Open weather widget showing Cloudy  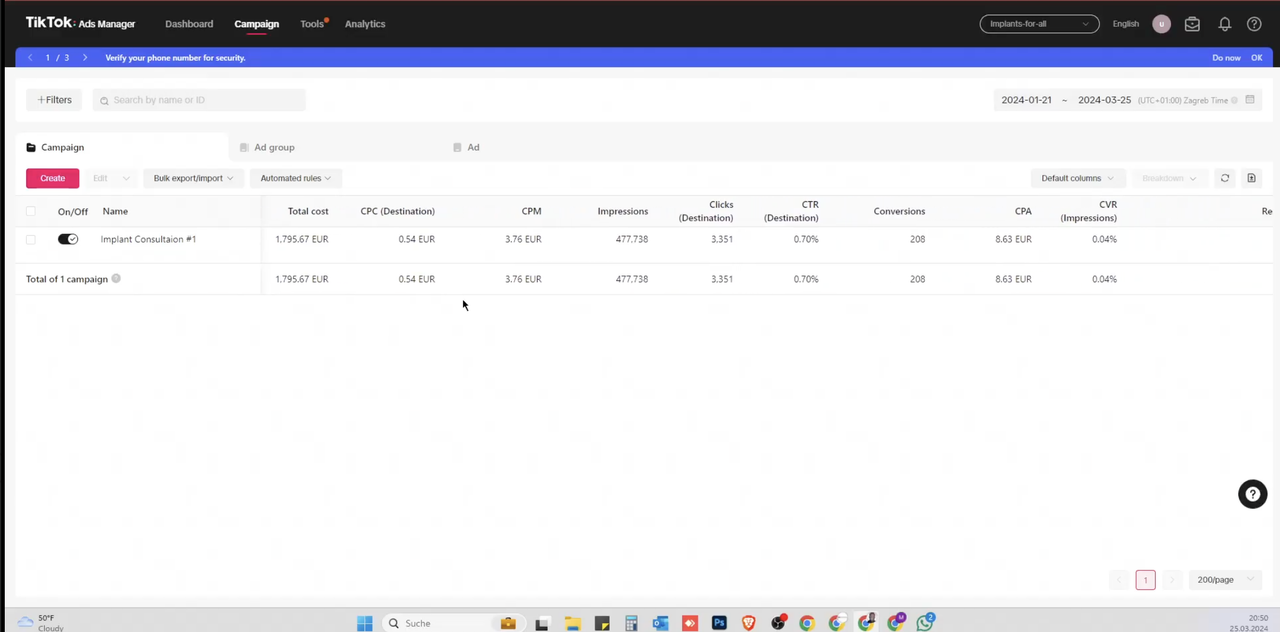click(41, 623)
